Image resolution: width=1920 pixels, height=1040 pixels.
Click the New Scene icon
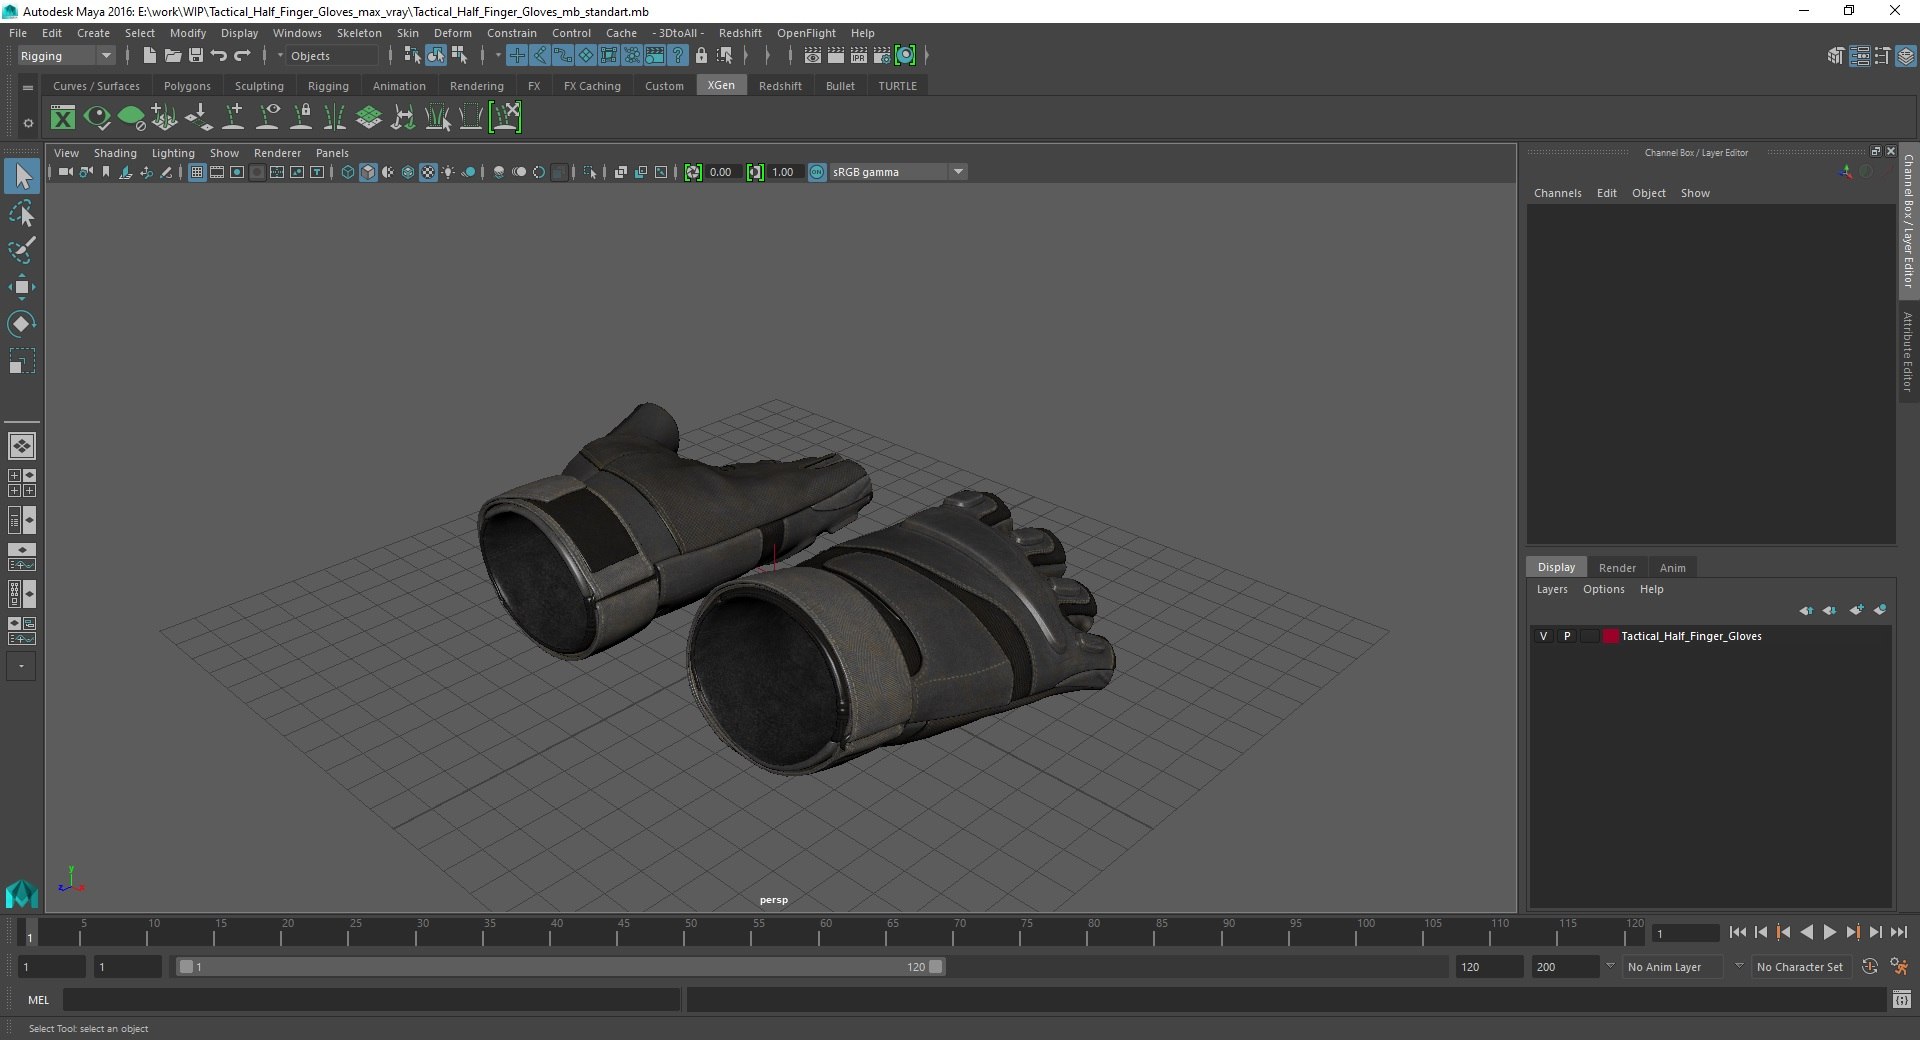(x=149, y=56)
